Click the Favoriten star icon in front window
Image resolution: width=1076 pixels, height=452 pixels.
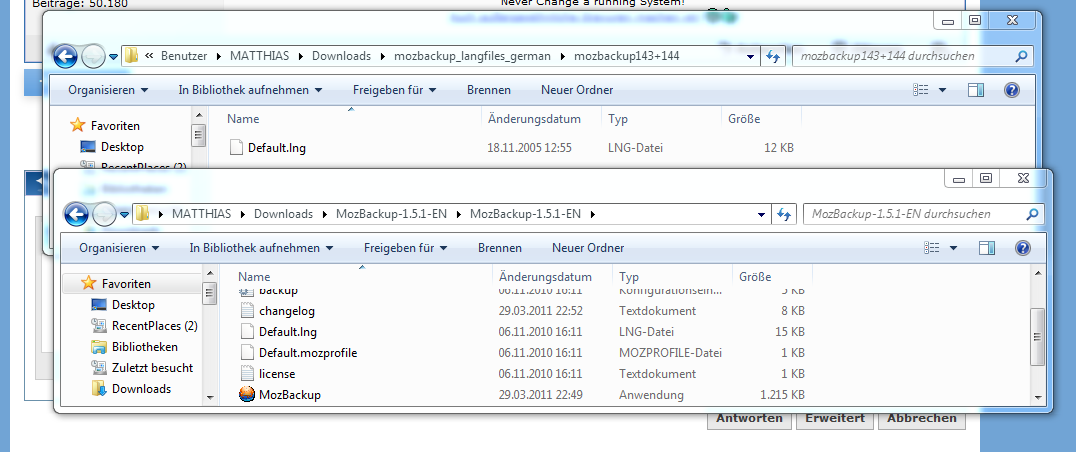(89, 283)
